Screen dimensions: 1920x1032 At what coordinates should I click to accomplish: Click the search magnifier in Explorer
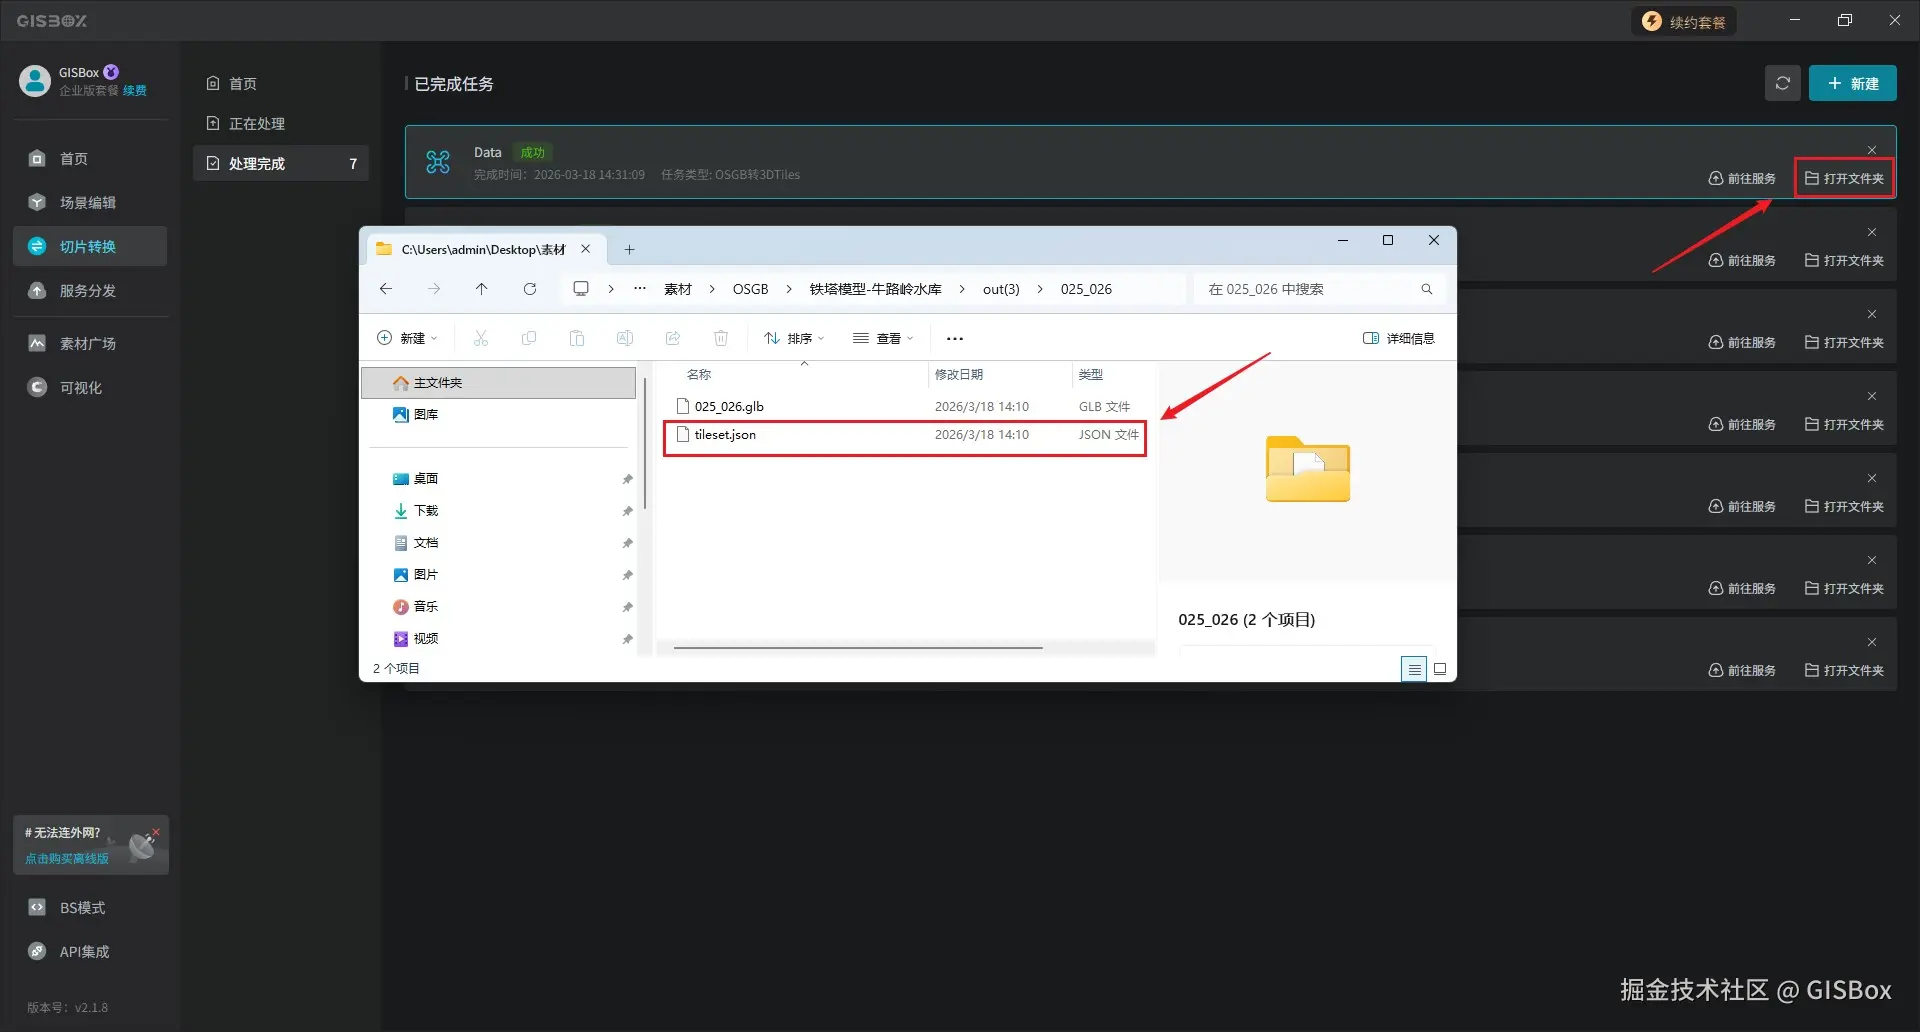click(x=1427, y=289)
